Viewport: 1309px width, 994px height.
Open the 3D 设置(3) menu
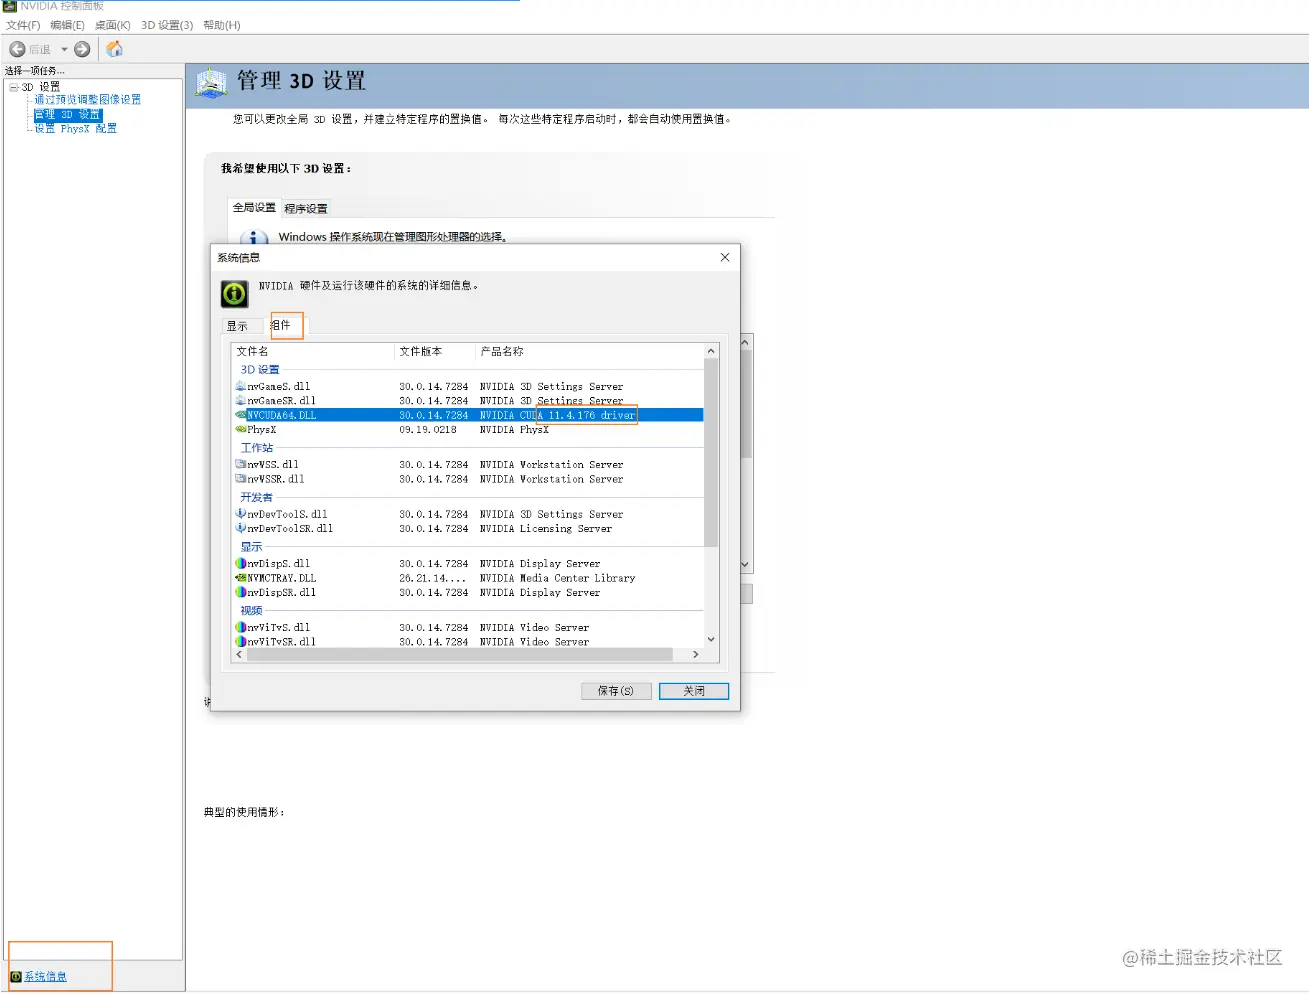click(167, 25)
